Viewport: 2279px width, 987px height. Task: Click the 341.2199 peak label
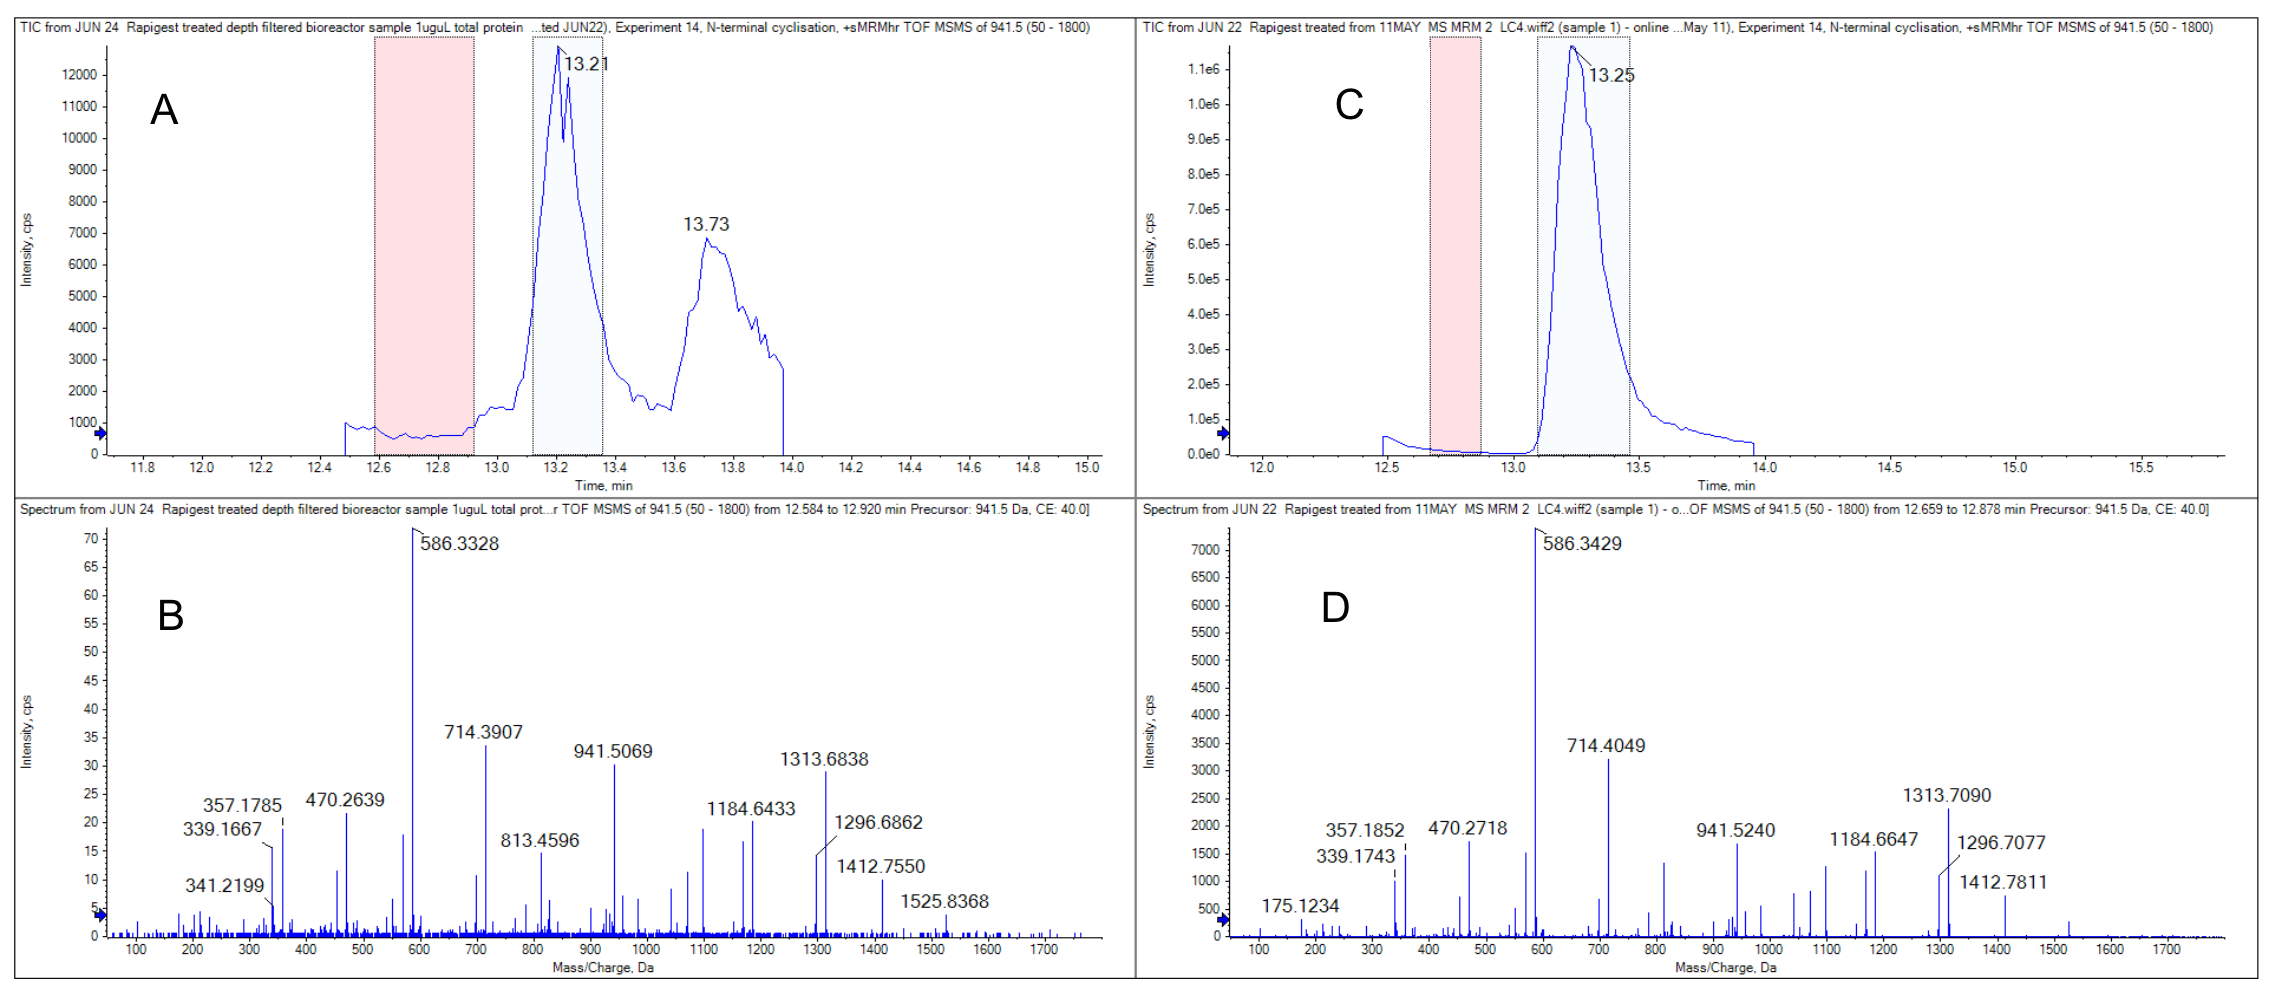coord(225,885)
